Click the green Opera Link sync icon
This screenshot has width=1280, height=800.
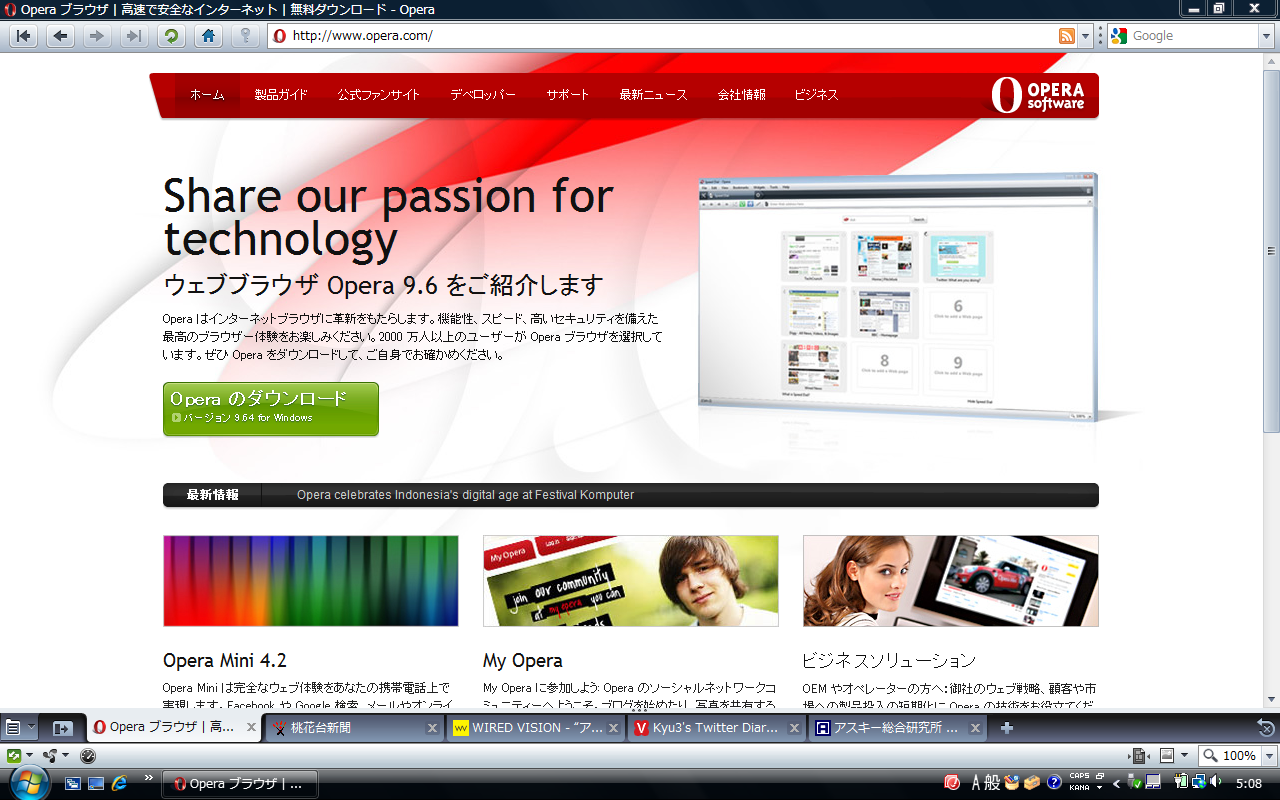click(x=14, y=756)
